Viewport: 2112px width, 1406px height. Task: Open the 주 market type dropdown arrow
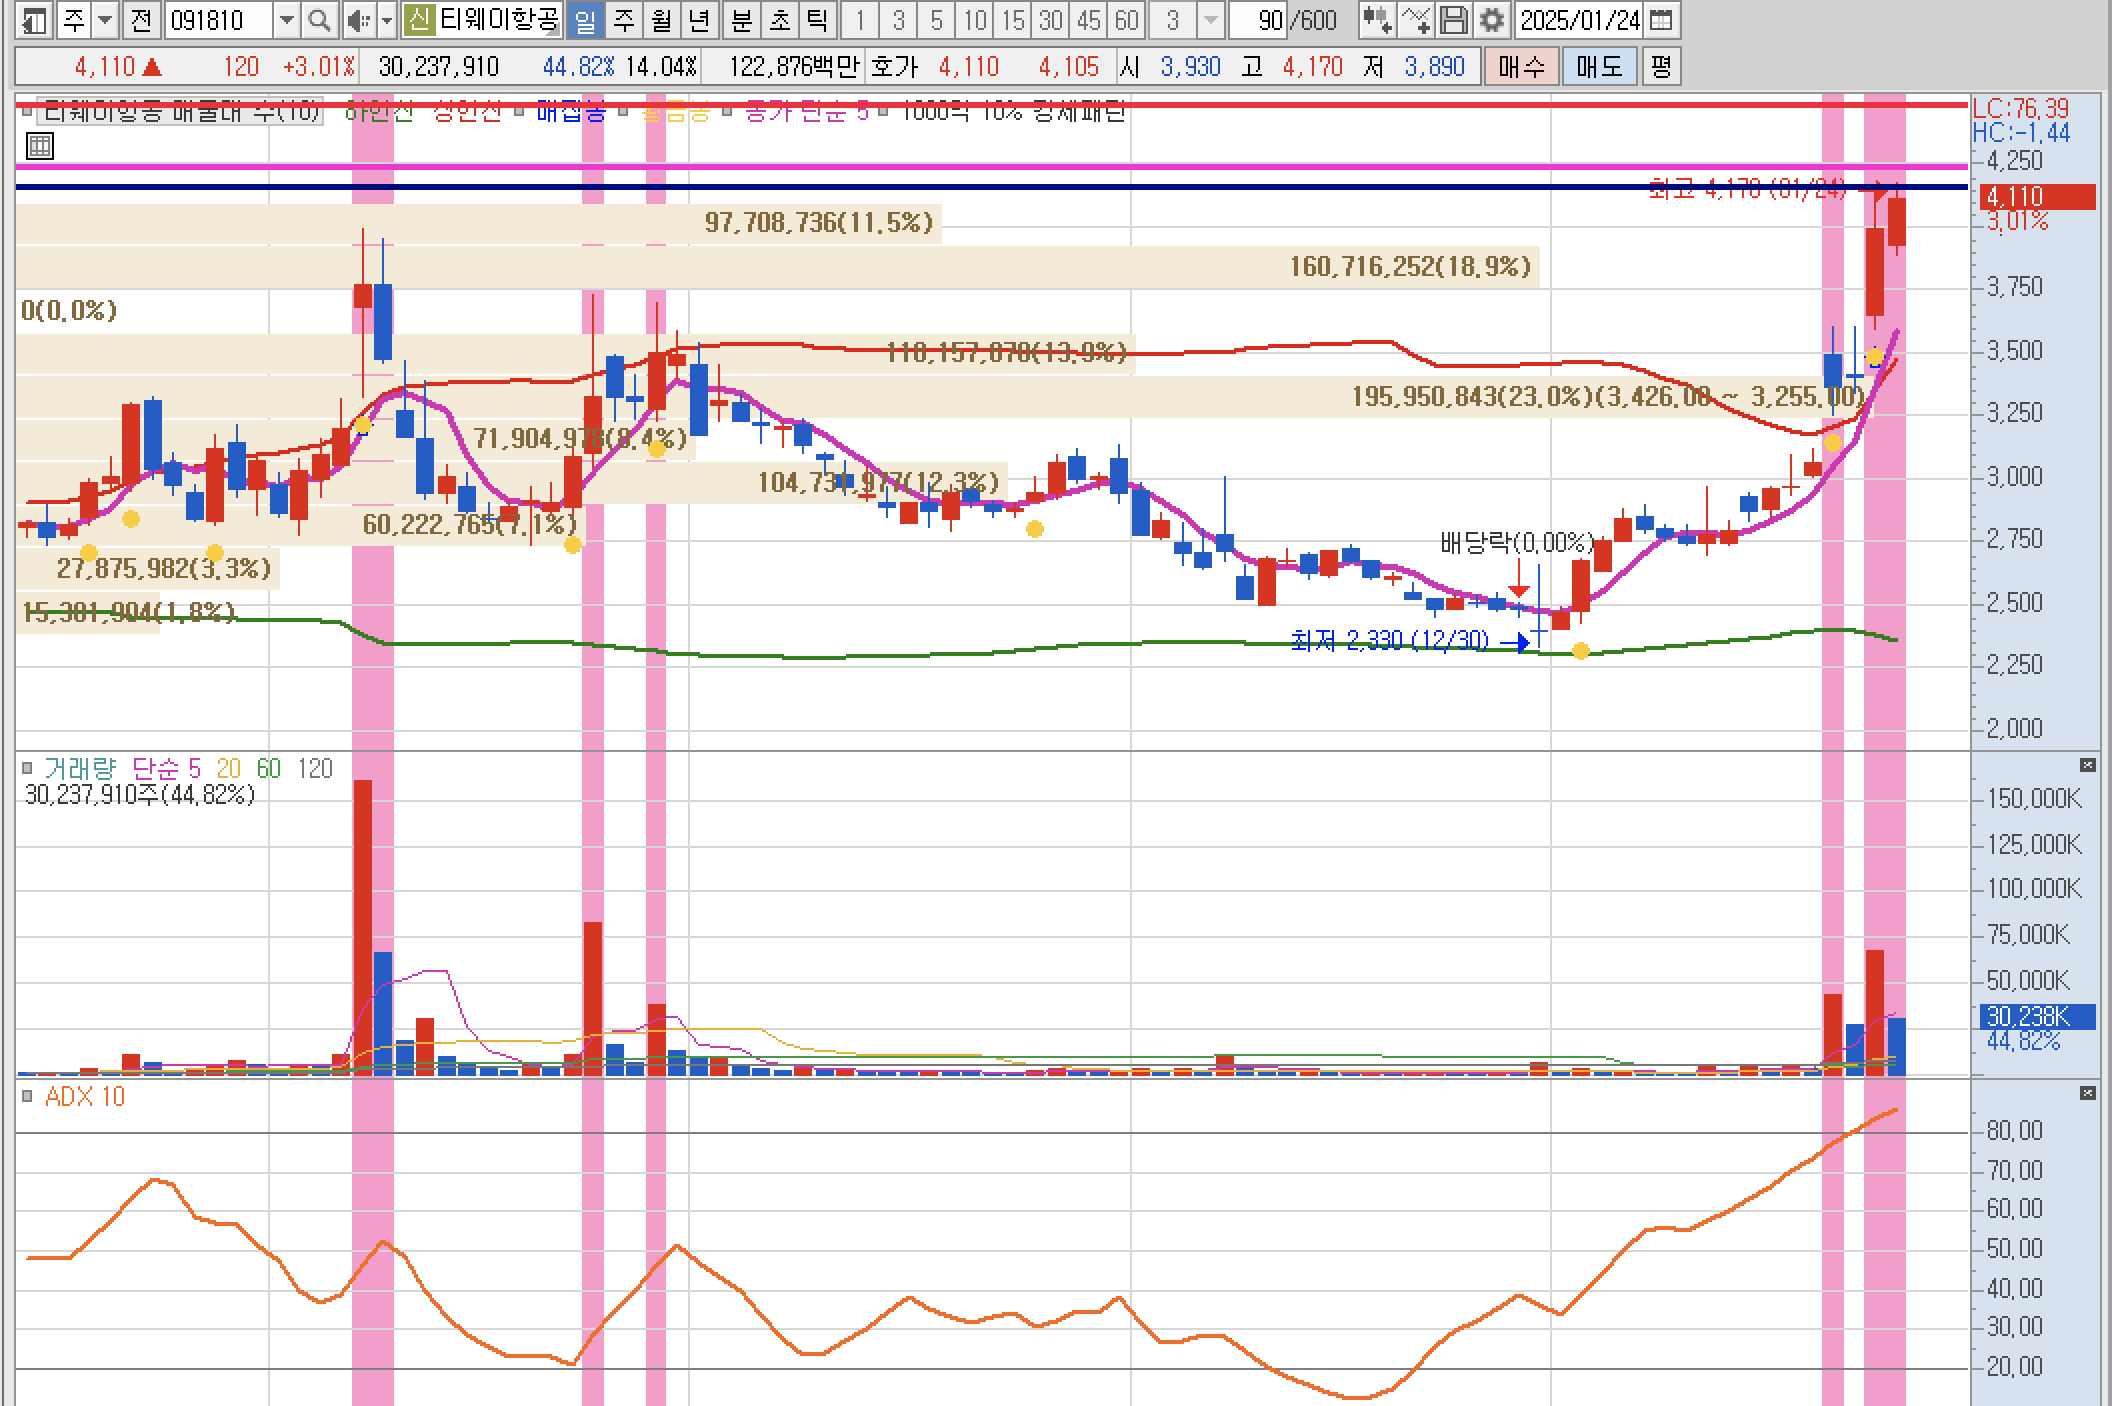click(104, 20)
